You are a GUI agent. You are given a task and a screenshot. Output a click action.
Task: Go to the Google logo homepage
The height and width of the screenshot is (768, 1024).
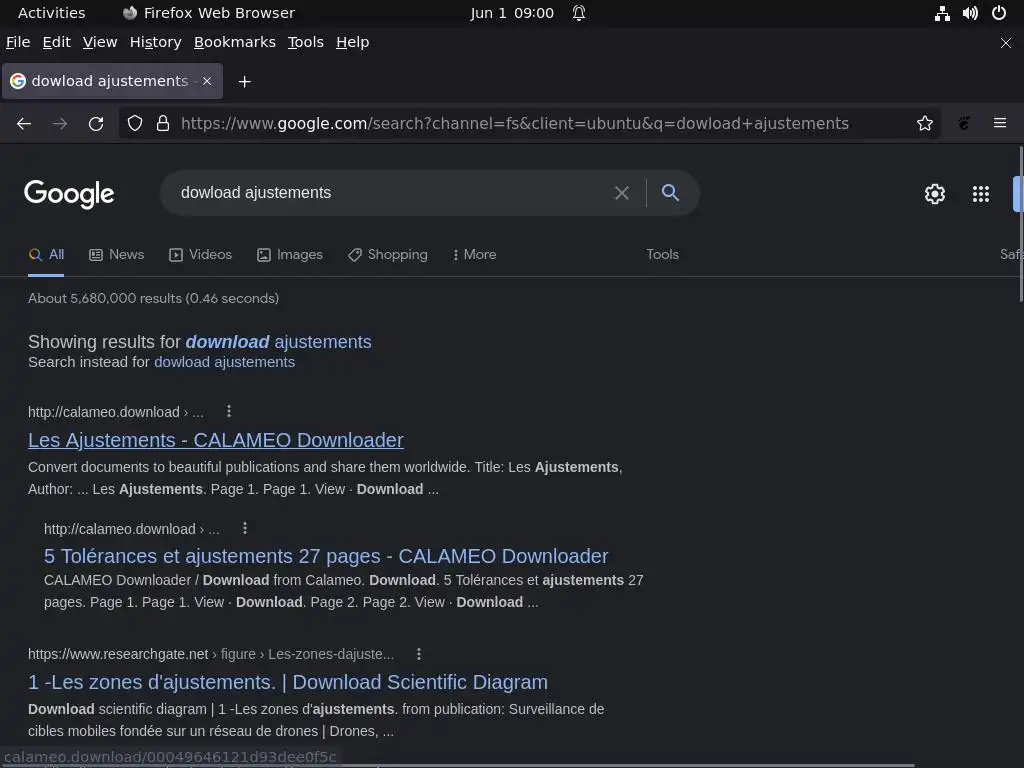tap(69, 194)
